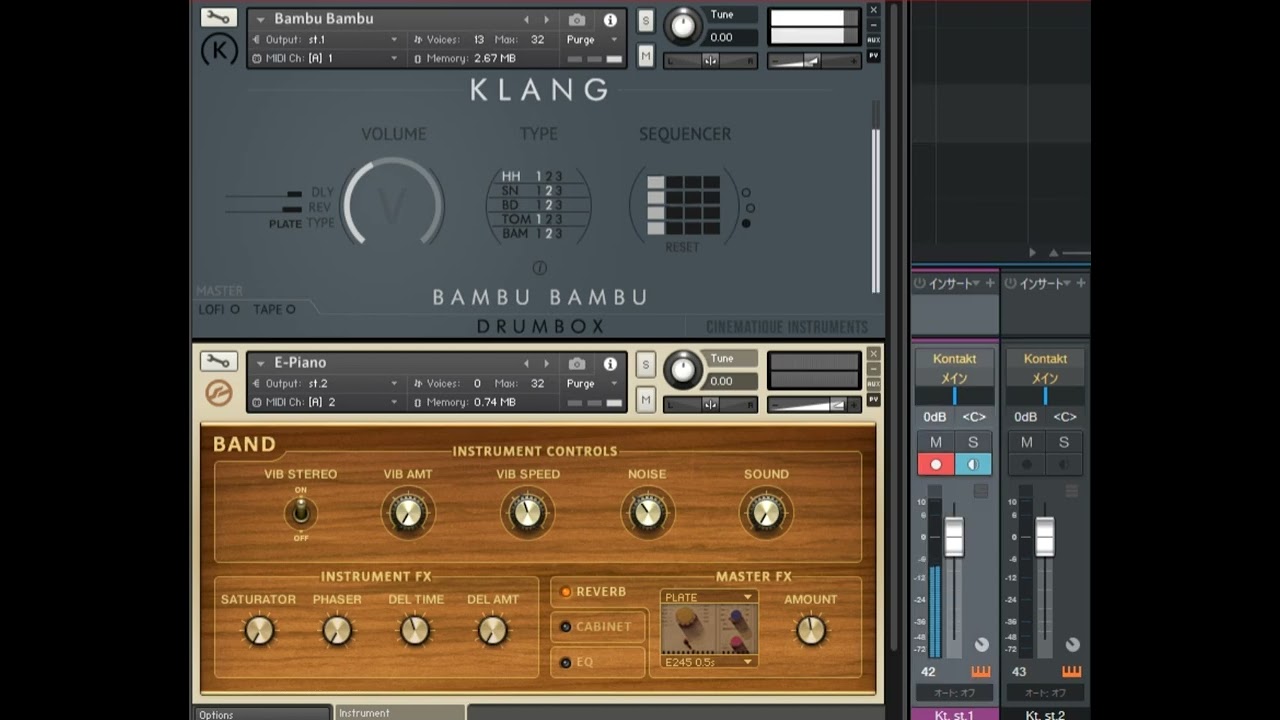Image resolution: width=1280 pixels, height=720 pixels.
Task: Open the small info icon below TYPE grid
Action: (540, 268)
